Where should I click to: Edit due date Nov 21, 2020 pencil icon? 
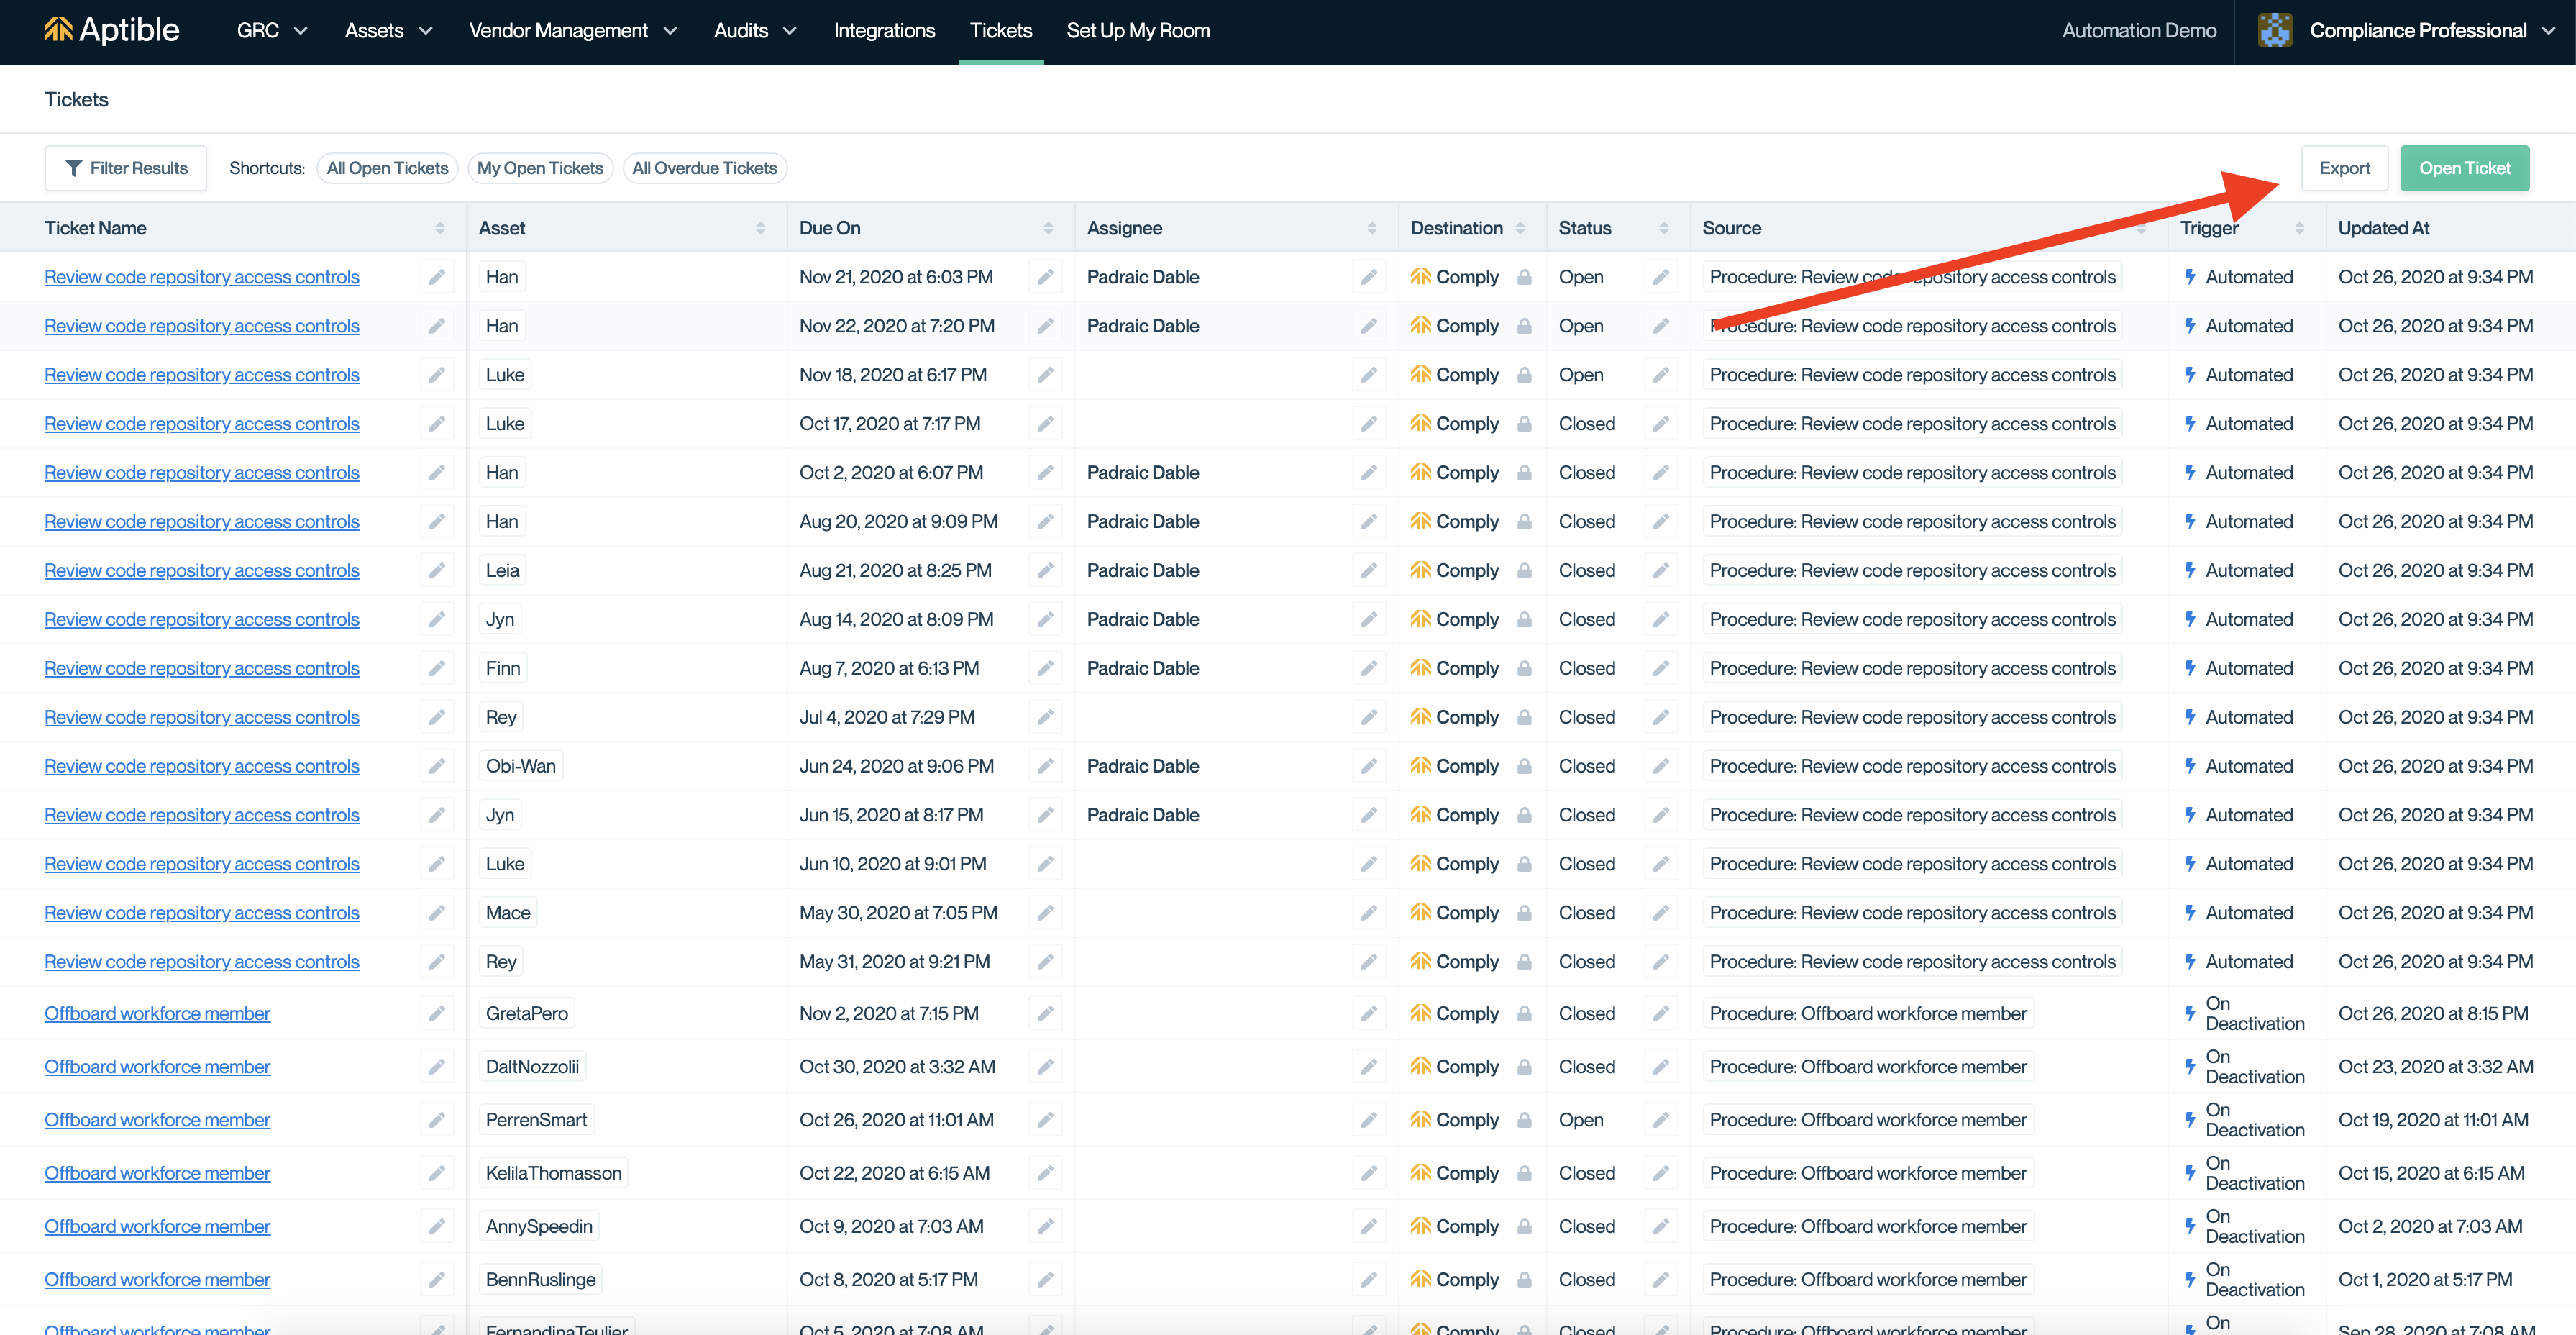[1045, 277]
